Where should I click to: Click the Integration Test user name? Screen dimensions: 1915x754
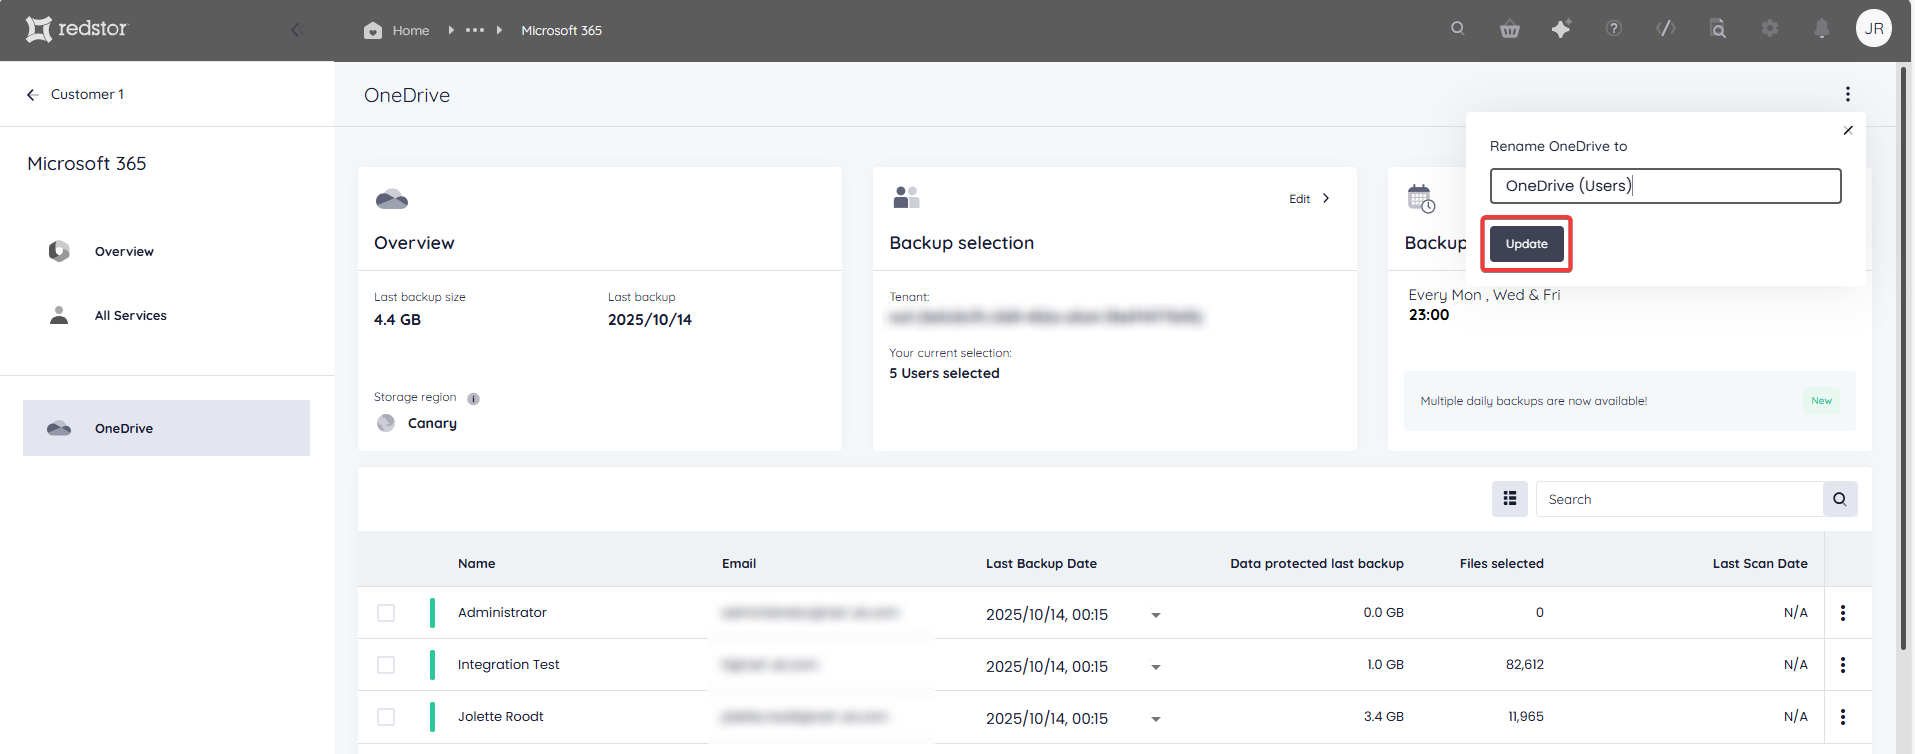(508, 665)
